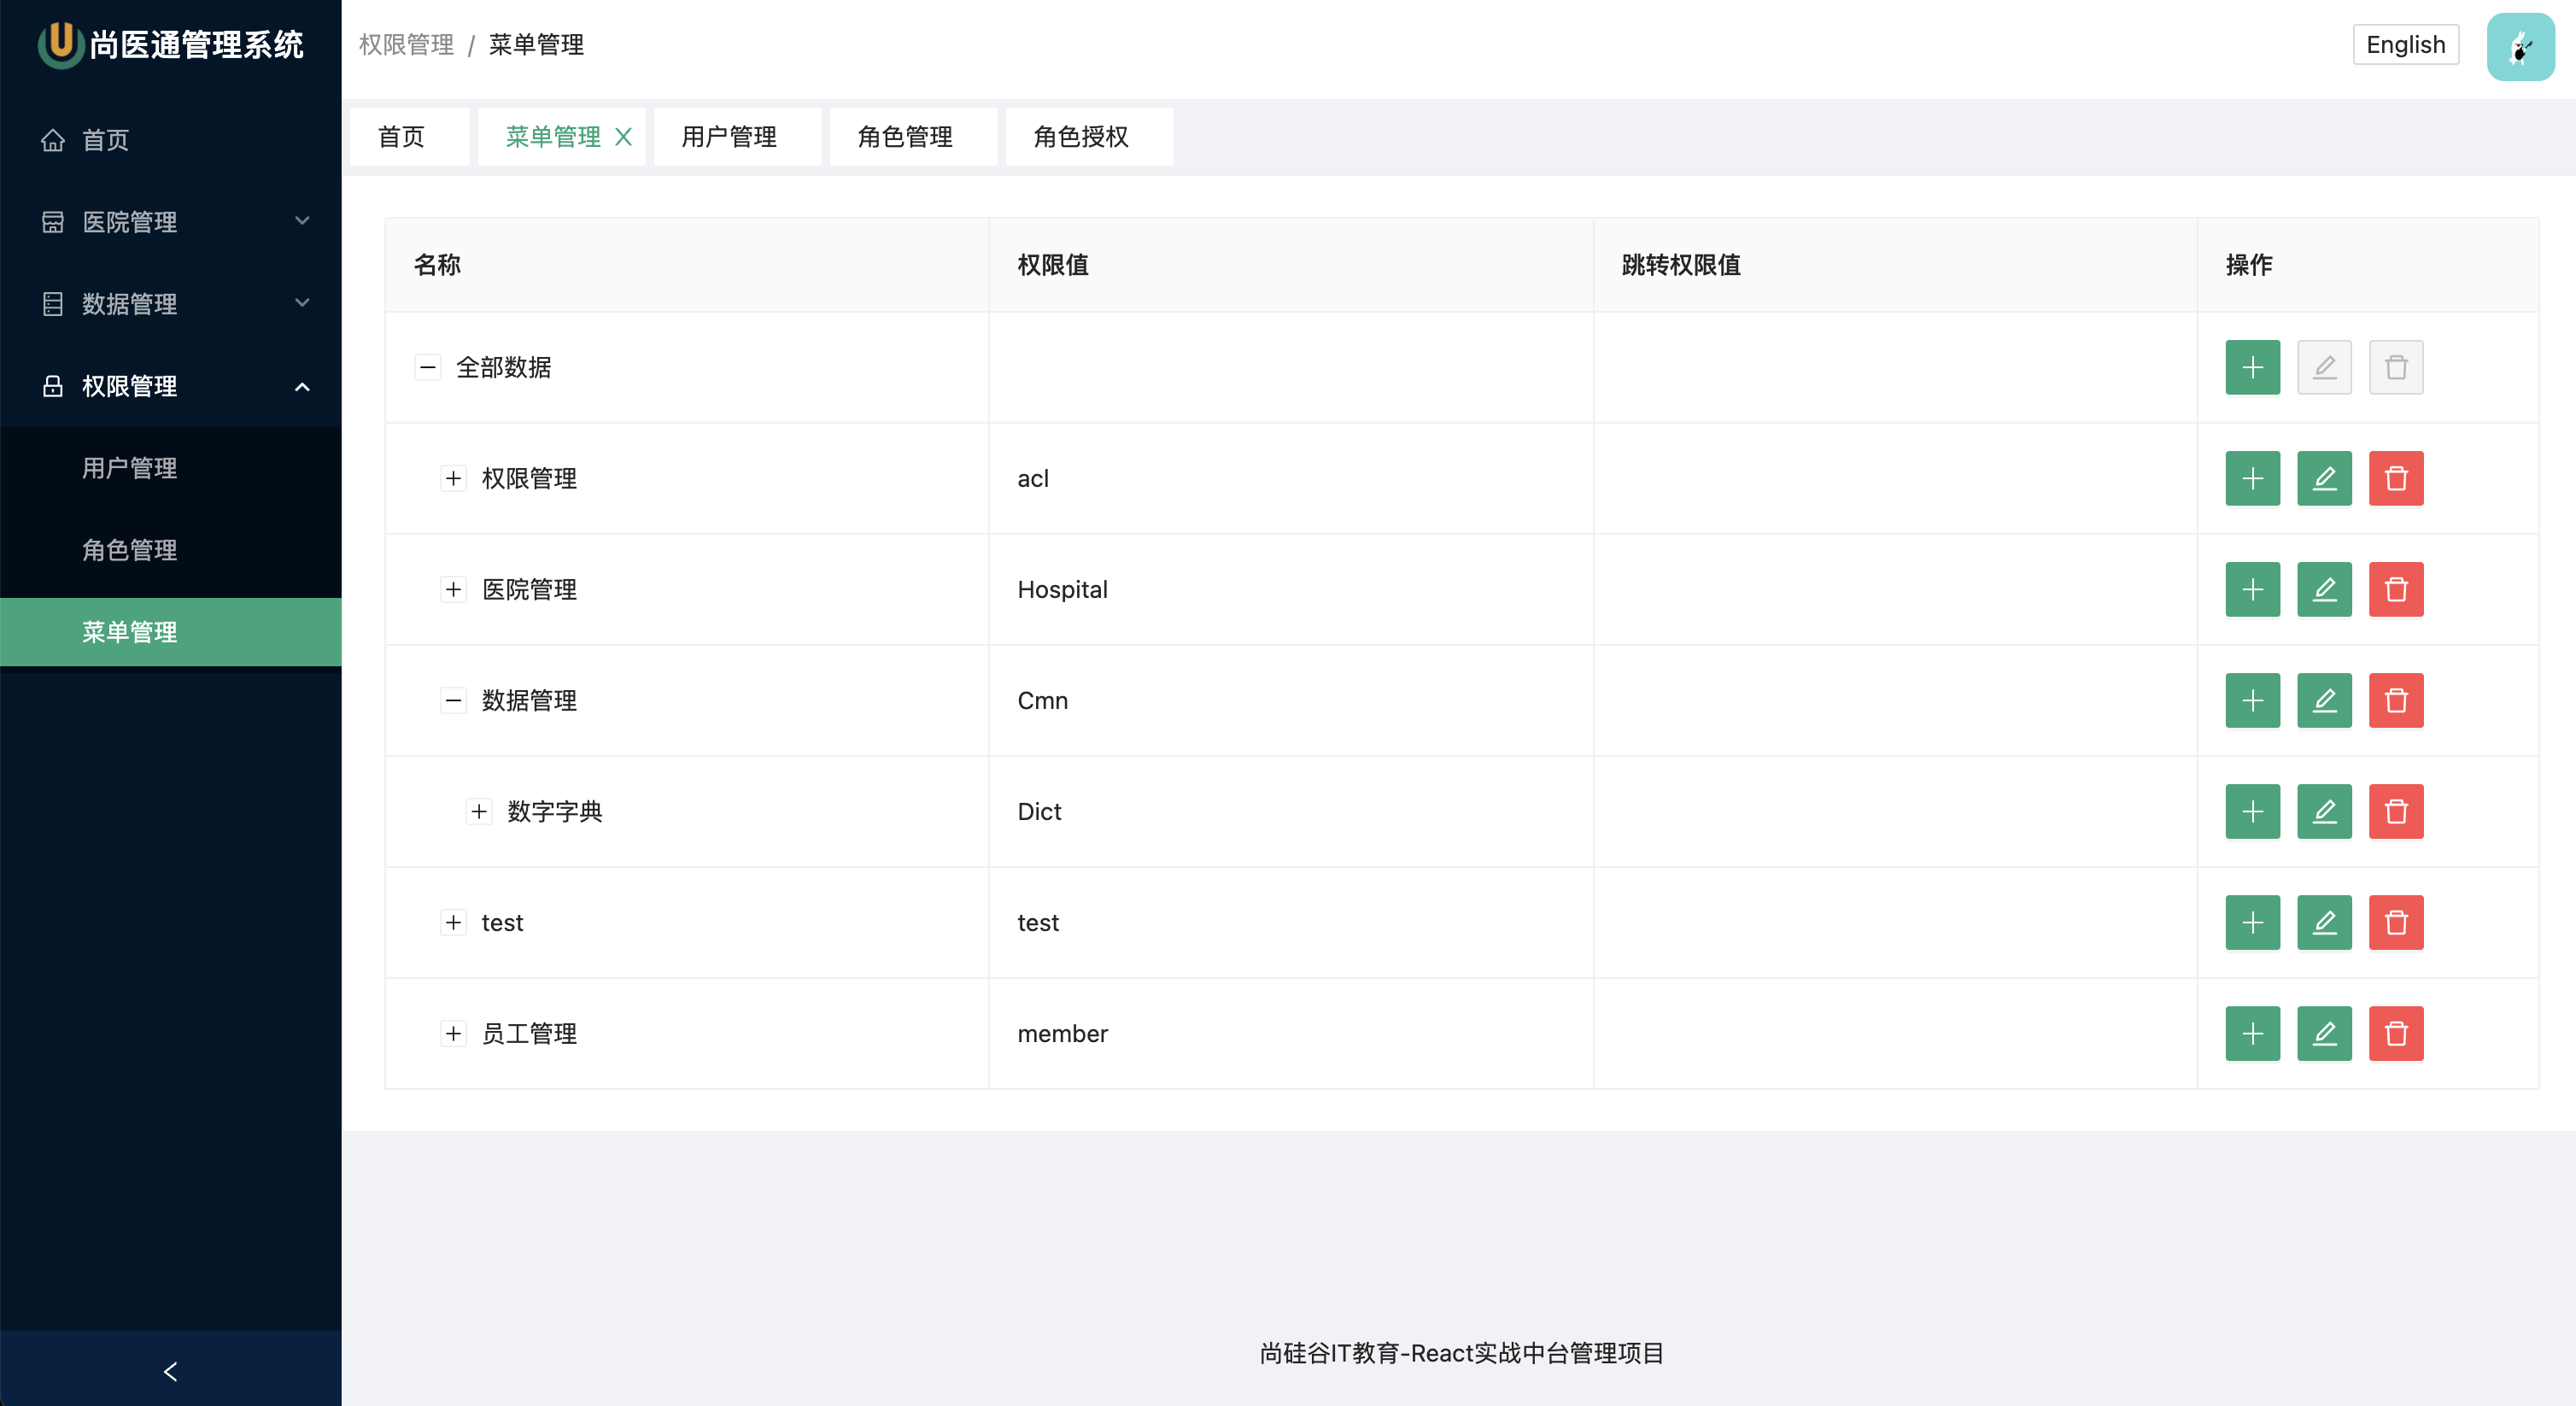Delete the 数据管理 menu row
This screenshot has height=1406, width=2576.
(x=2396, y=700)
